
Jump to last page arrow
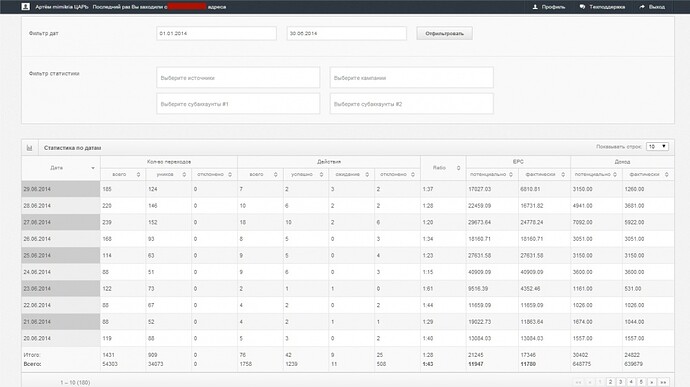point(663,382)
